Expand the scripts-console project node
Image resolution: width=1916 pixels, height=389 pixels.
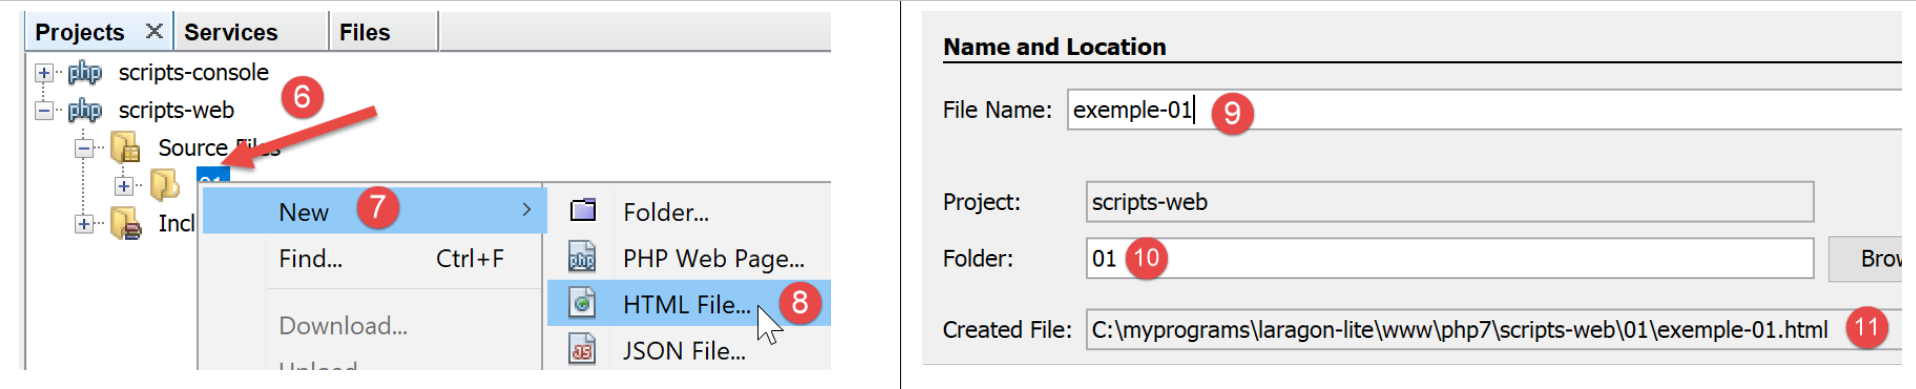44,73
